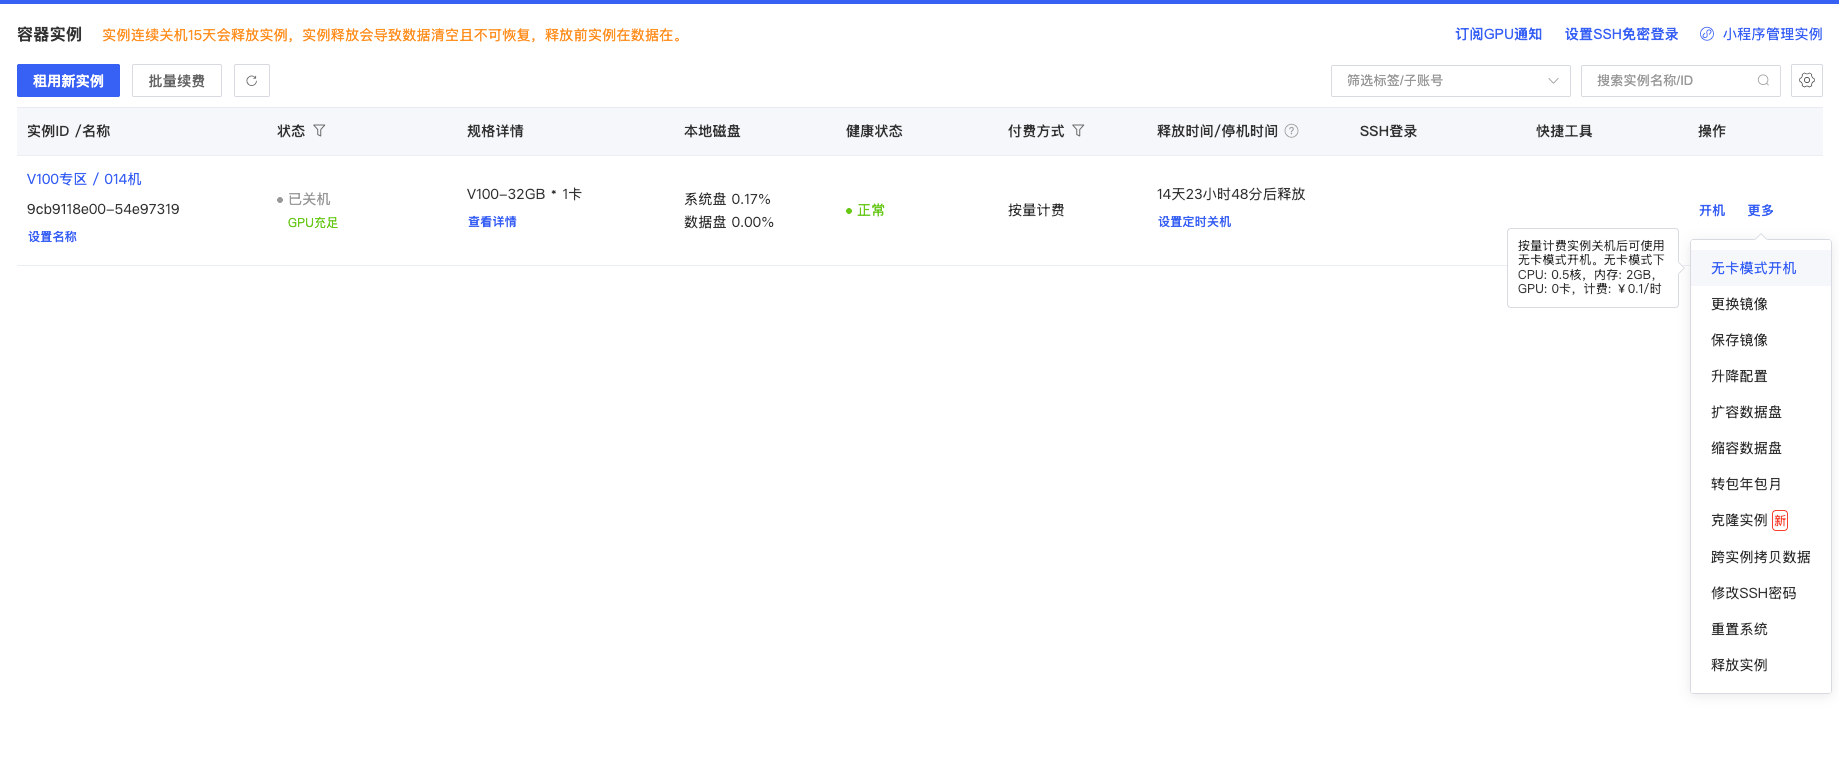The width and height of the screenshot is (1839, 762).
Task: Open the 筛选标签/子账号 dropdown
Action: (1451, 81)
